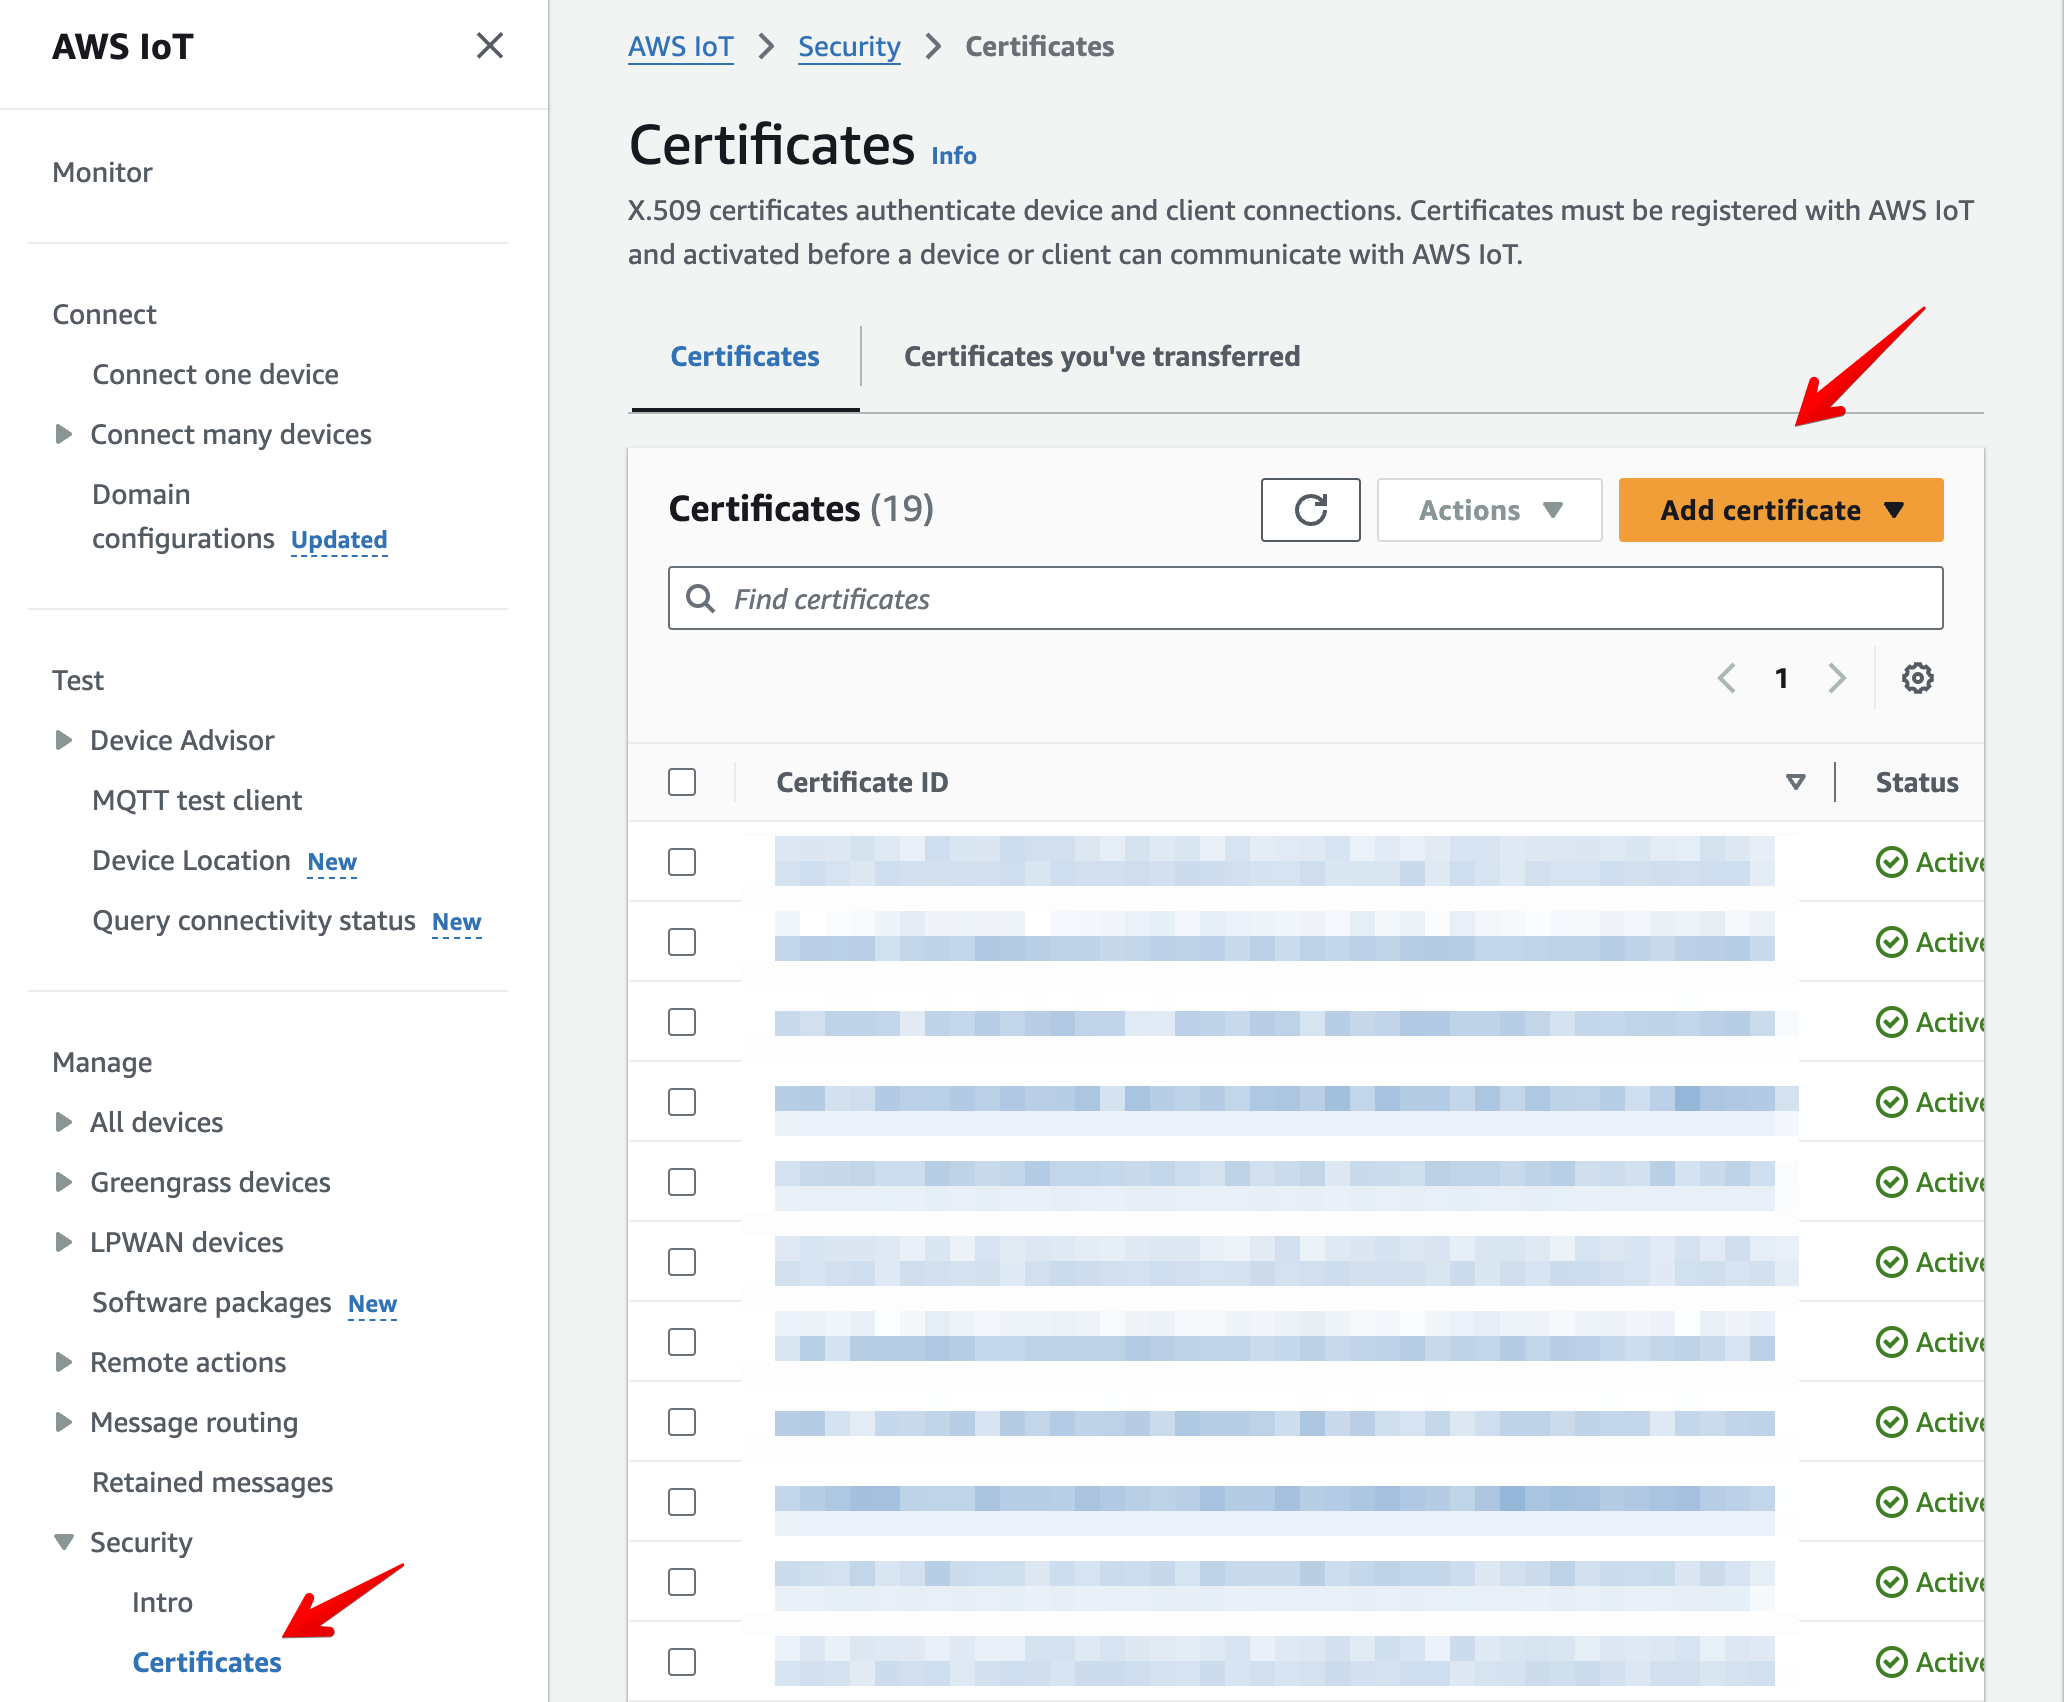Click the first row Active status
The height and width of the screenshot is (1702, 2064).
coord(1929,862)
